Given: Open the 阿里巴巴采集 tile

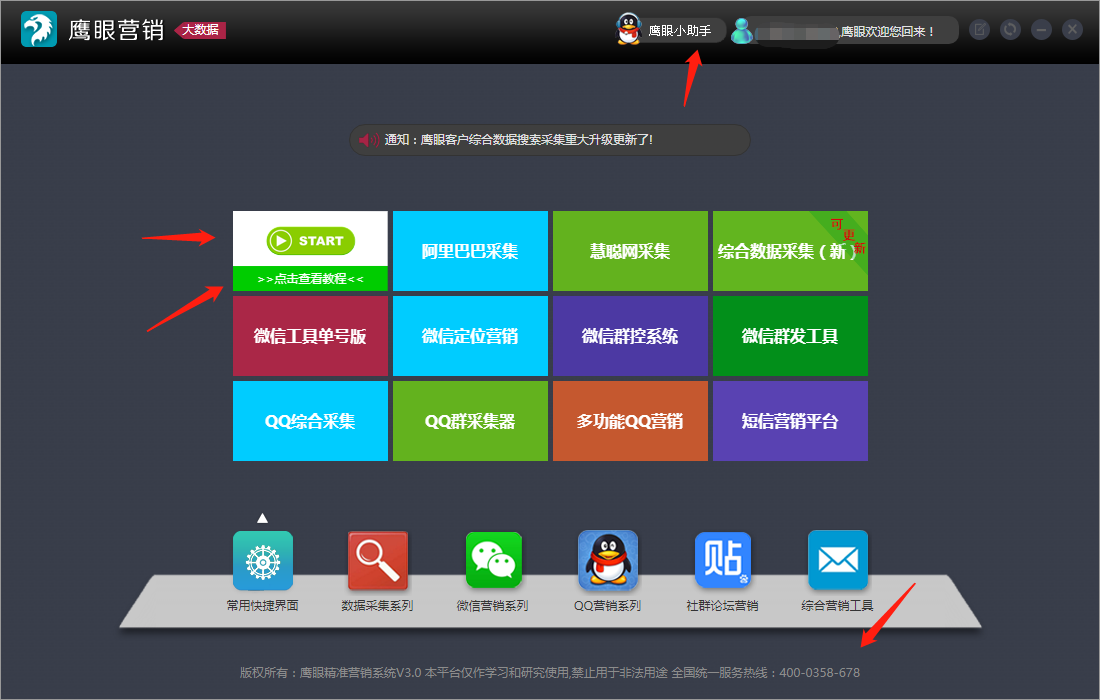Looking at the screenshot, I should point(470,251).
